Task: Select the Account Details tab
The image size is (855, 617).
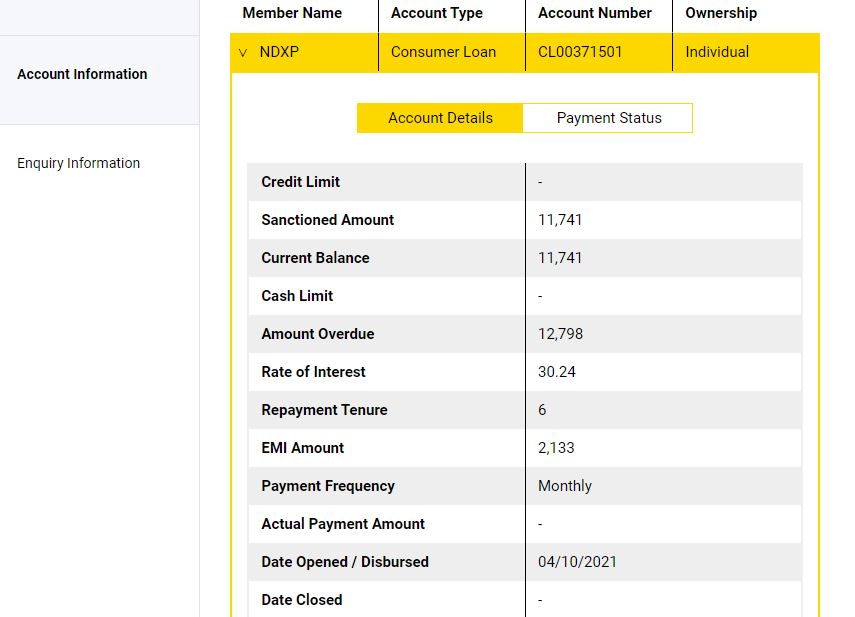Action: pos(440,118)
